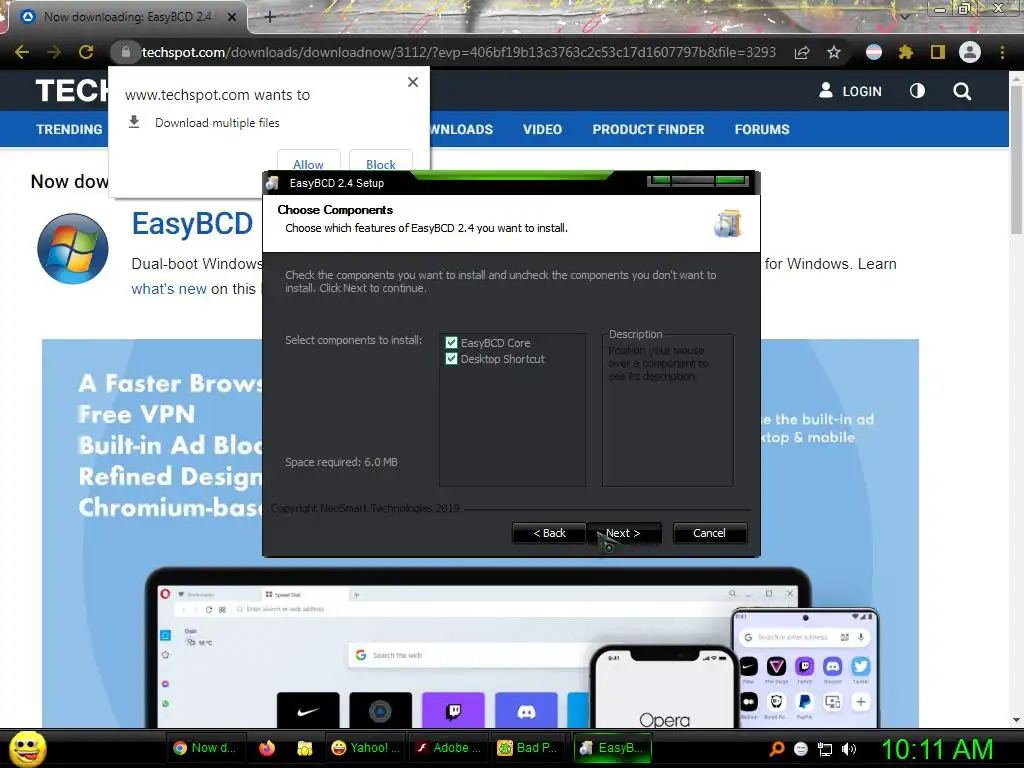This screenshot has width=1024, height=768.
Task: Toggle Chrome side panel icon
Action: tap(938, 52)
